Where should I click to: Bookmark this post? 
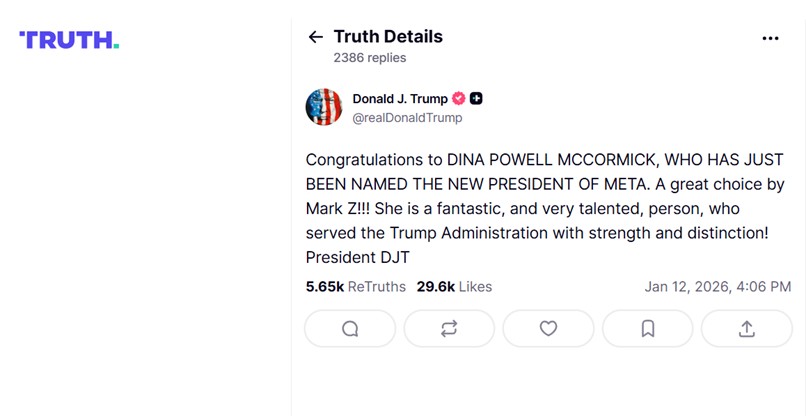(647, 329)
